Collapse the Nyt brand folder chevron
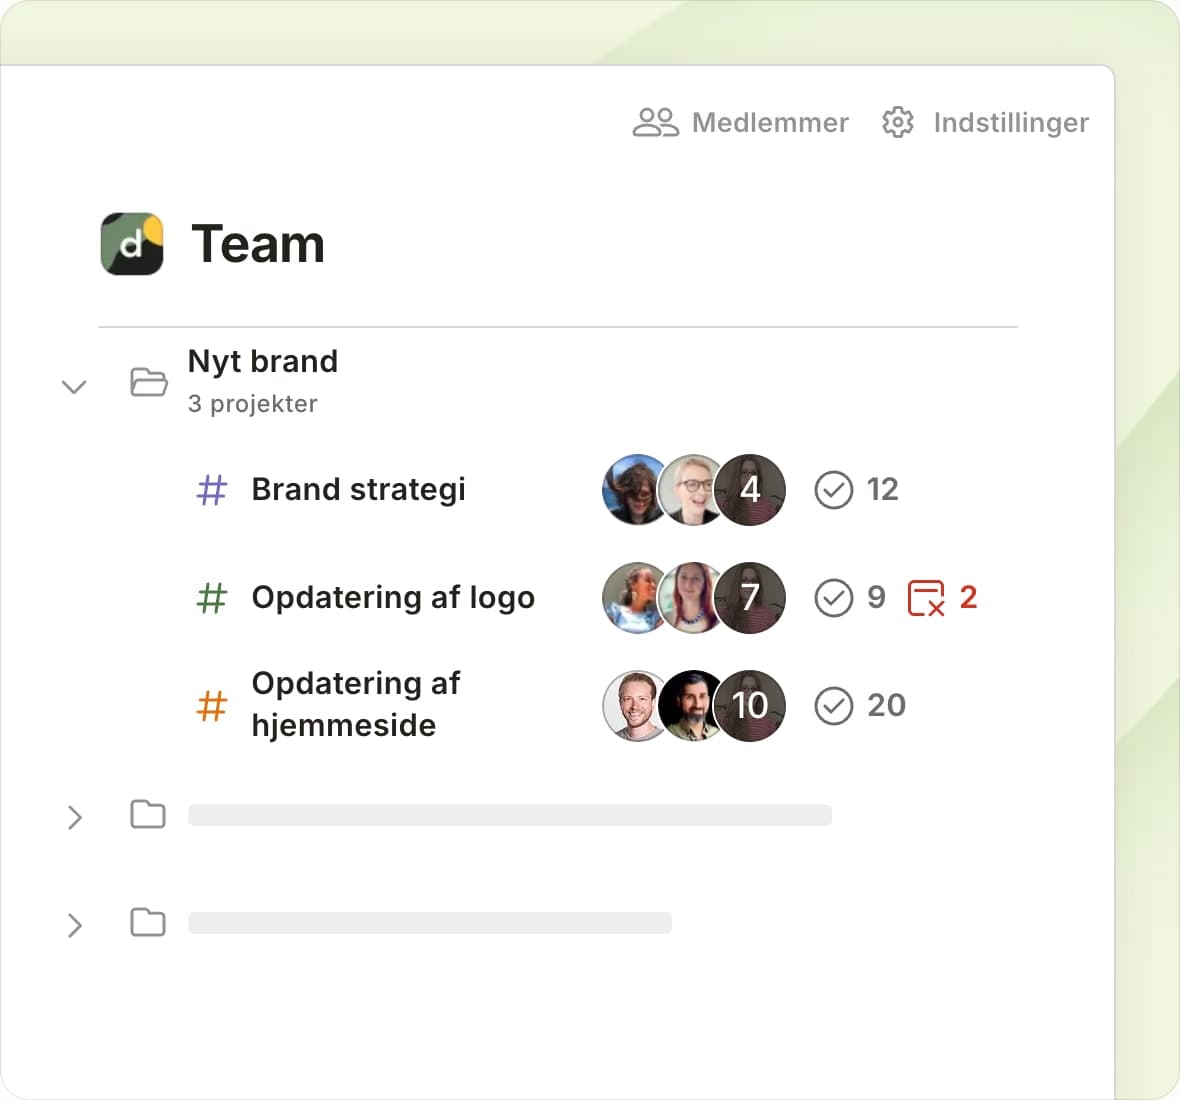This screenshot has width=1180, height=1100. click(x=74, y=386)
